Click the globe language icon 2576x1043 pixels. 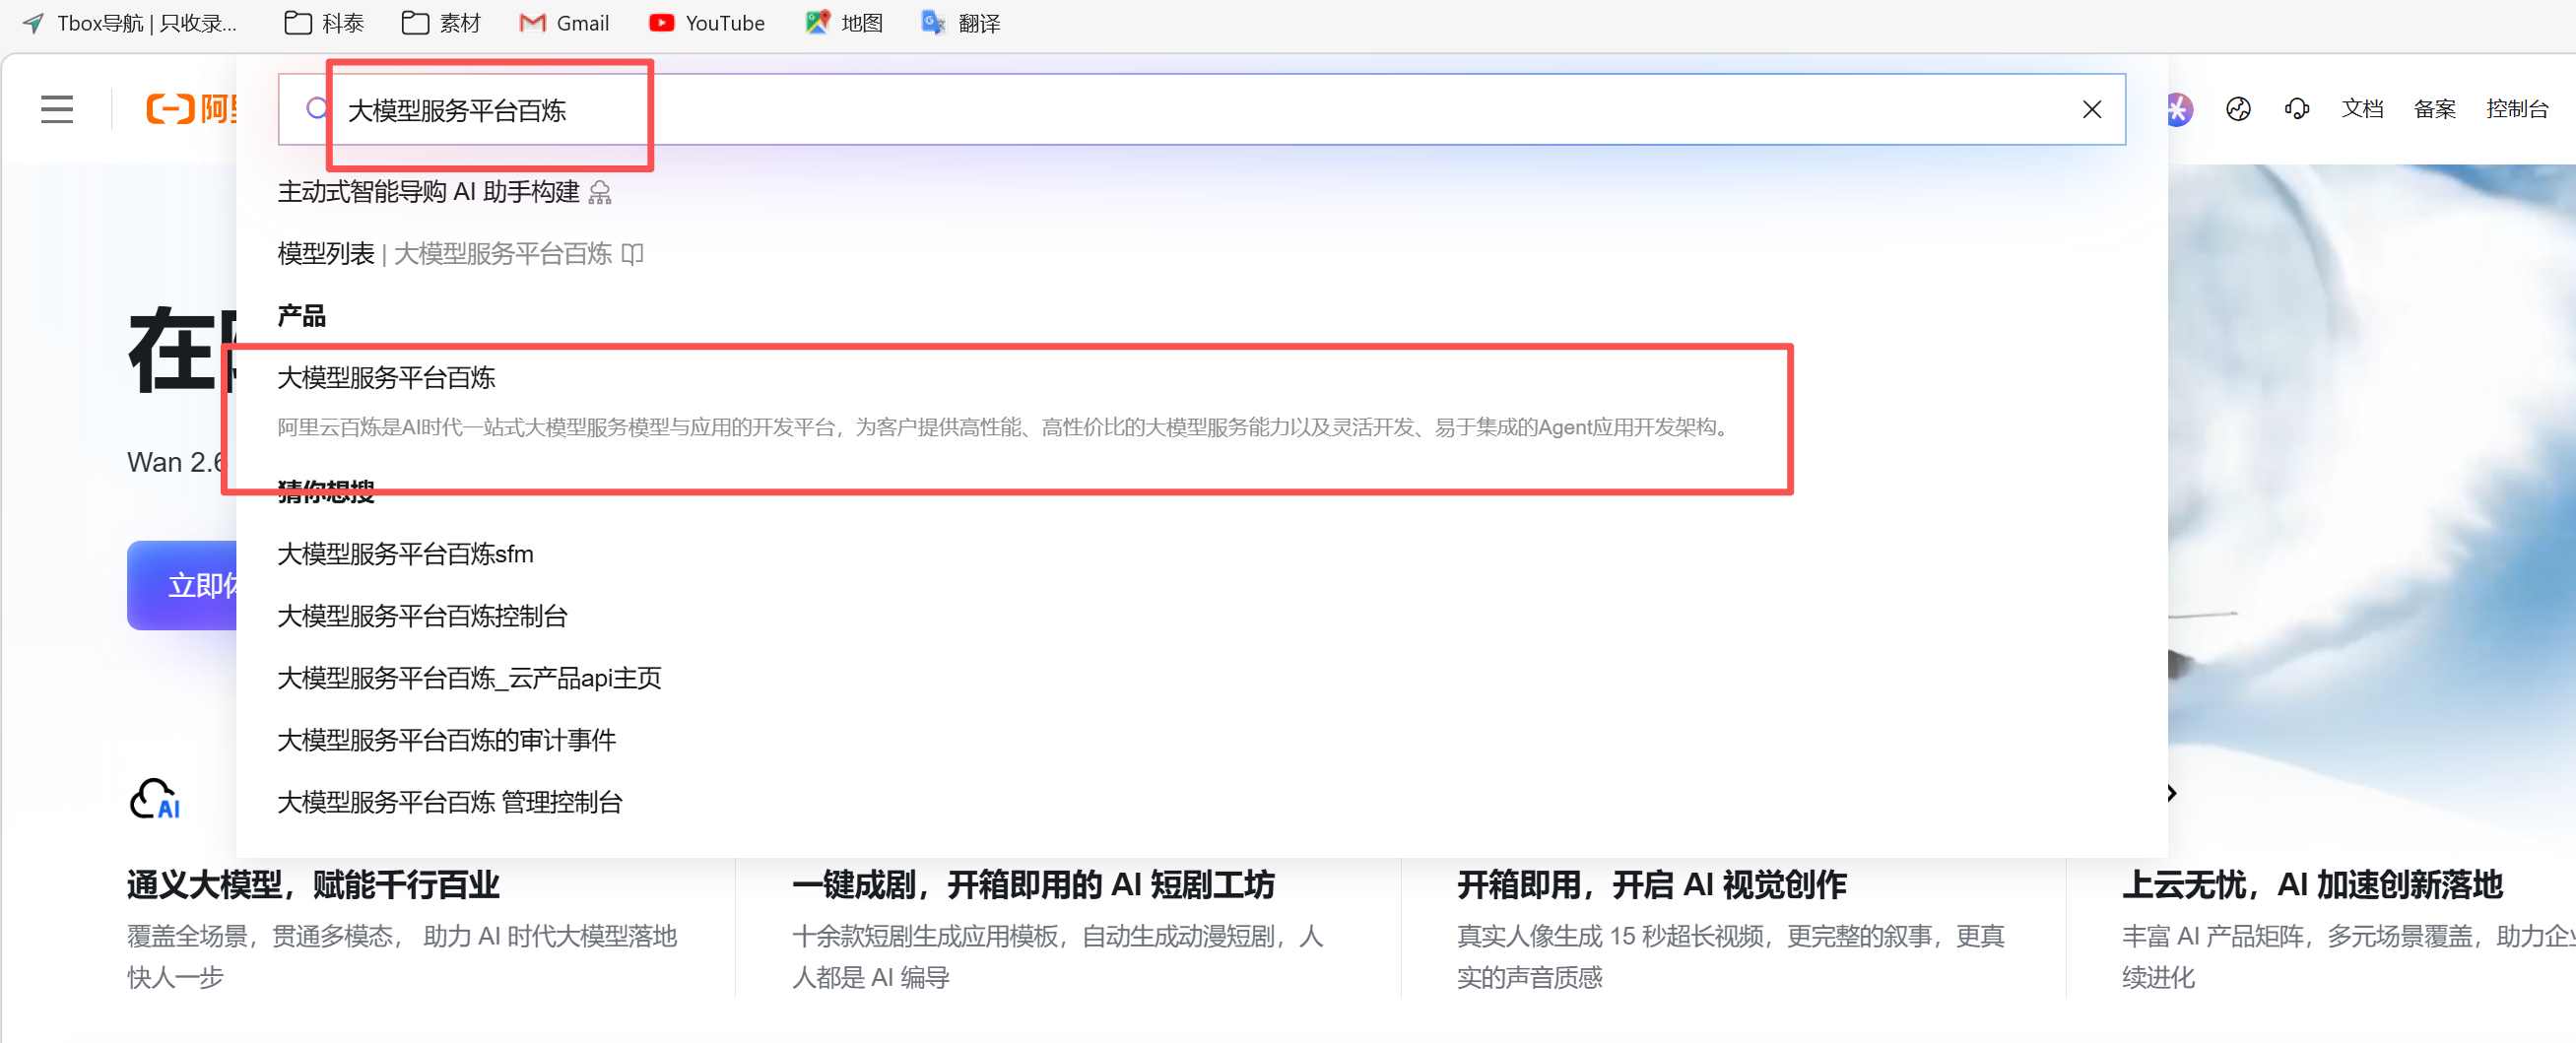tap(2238, 109)
